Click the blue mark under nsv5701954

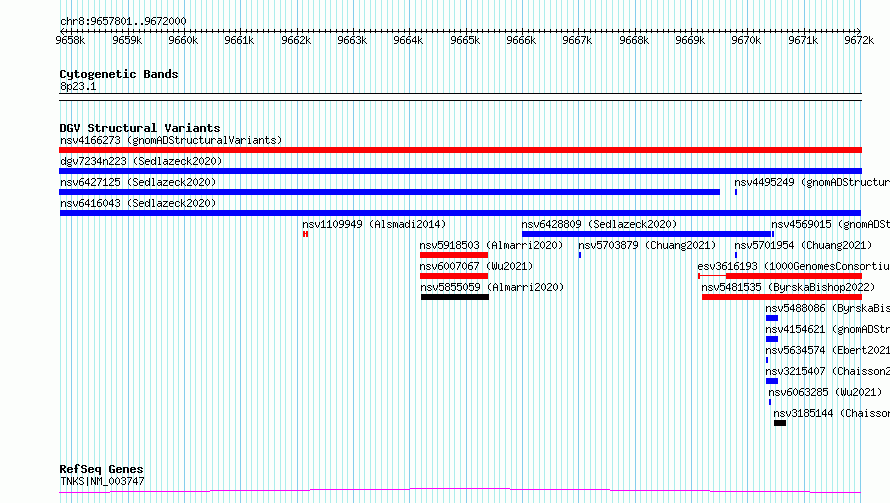click(x=736, y=255)
